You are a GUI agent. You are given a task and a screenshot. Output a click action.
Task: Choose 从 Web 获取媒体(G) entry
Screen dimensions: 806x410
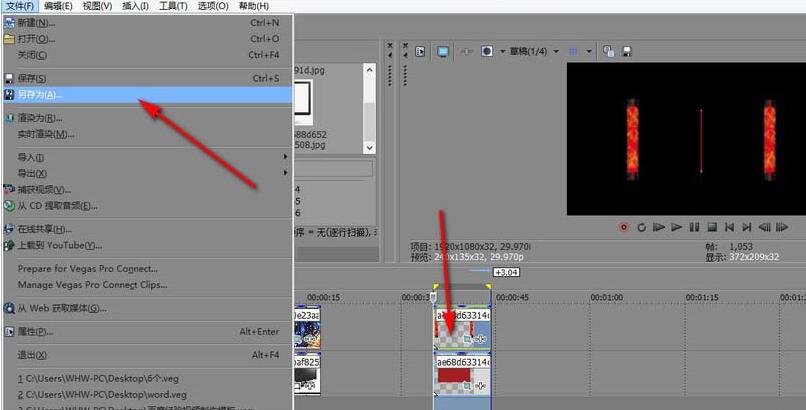(148, 308)
